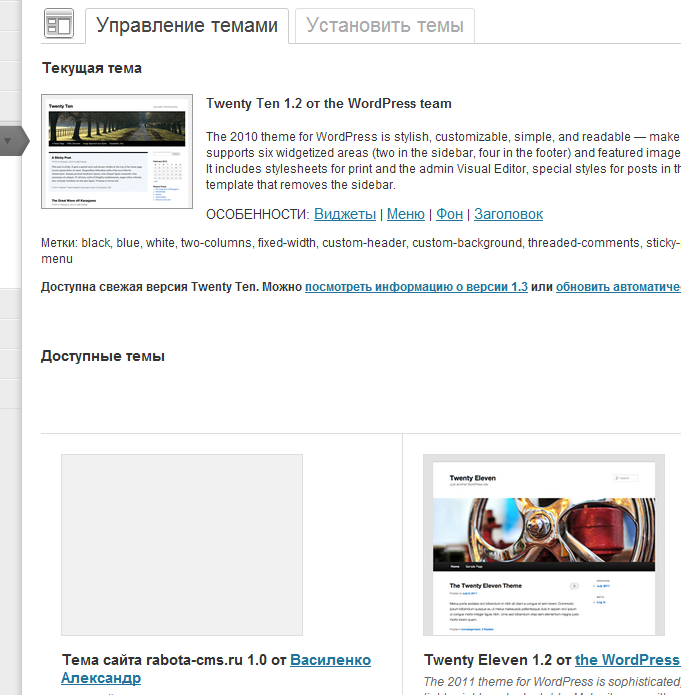
Task: Click the Twenty Ten theme description paragraph
Action: (x=443, y=160)
